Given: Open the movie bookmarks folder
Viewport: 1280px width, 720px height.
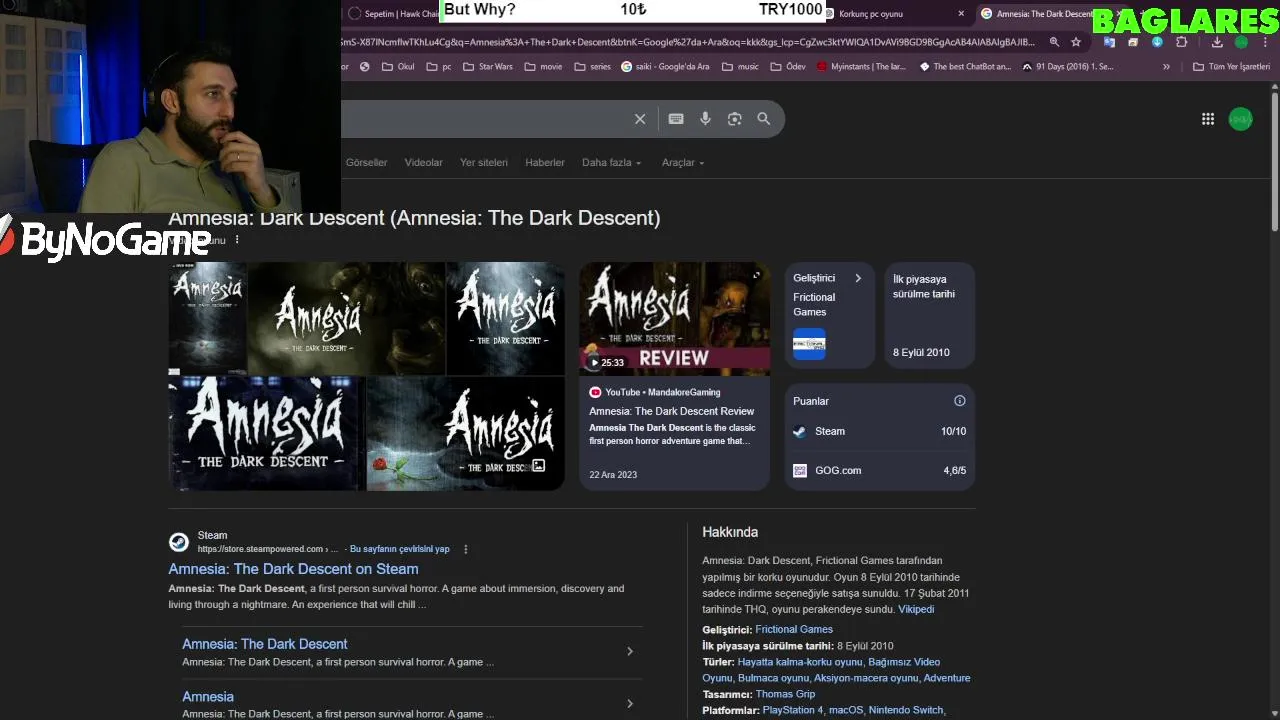Looking at the screenshot, I should [543, 67].
